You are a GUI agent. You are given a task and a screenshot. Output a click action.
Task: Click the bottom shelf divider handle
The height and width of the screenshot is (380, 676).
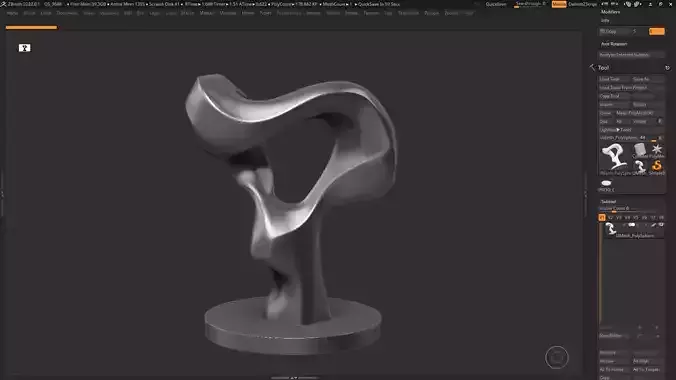point(294,378)
